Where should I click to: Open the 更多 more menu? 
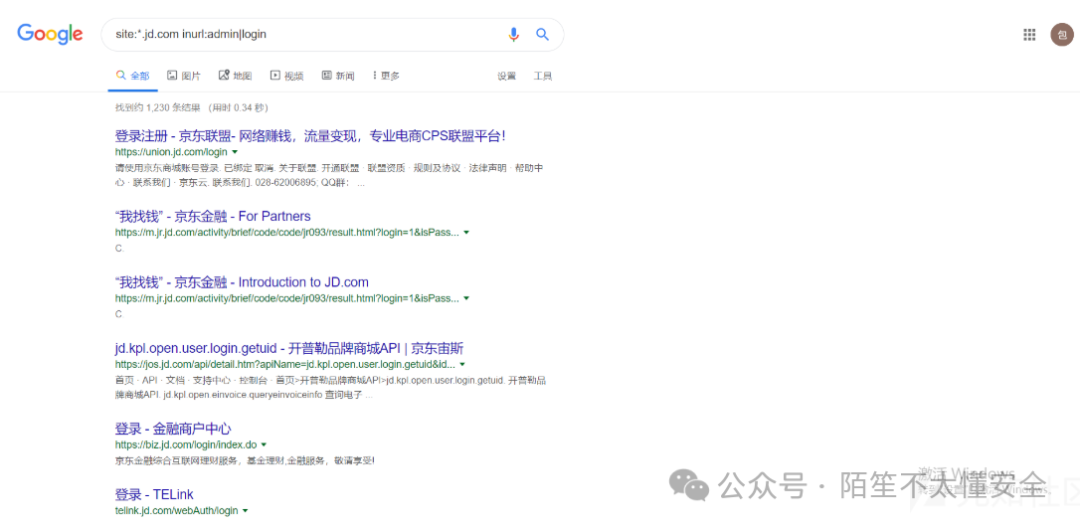[x=386, y=76]
